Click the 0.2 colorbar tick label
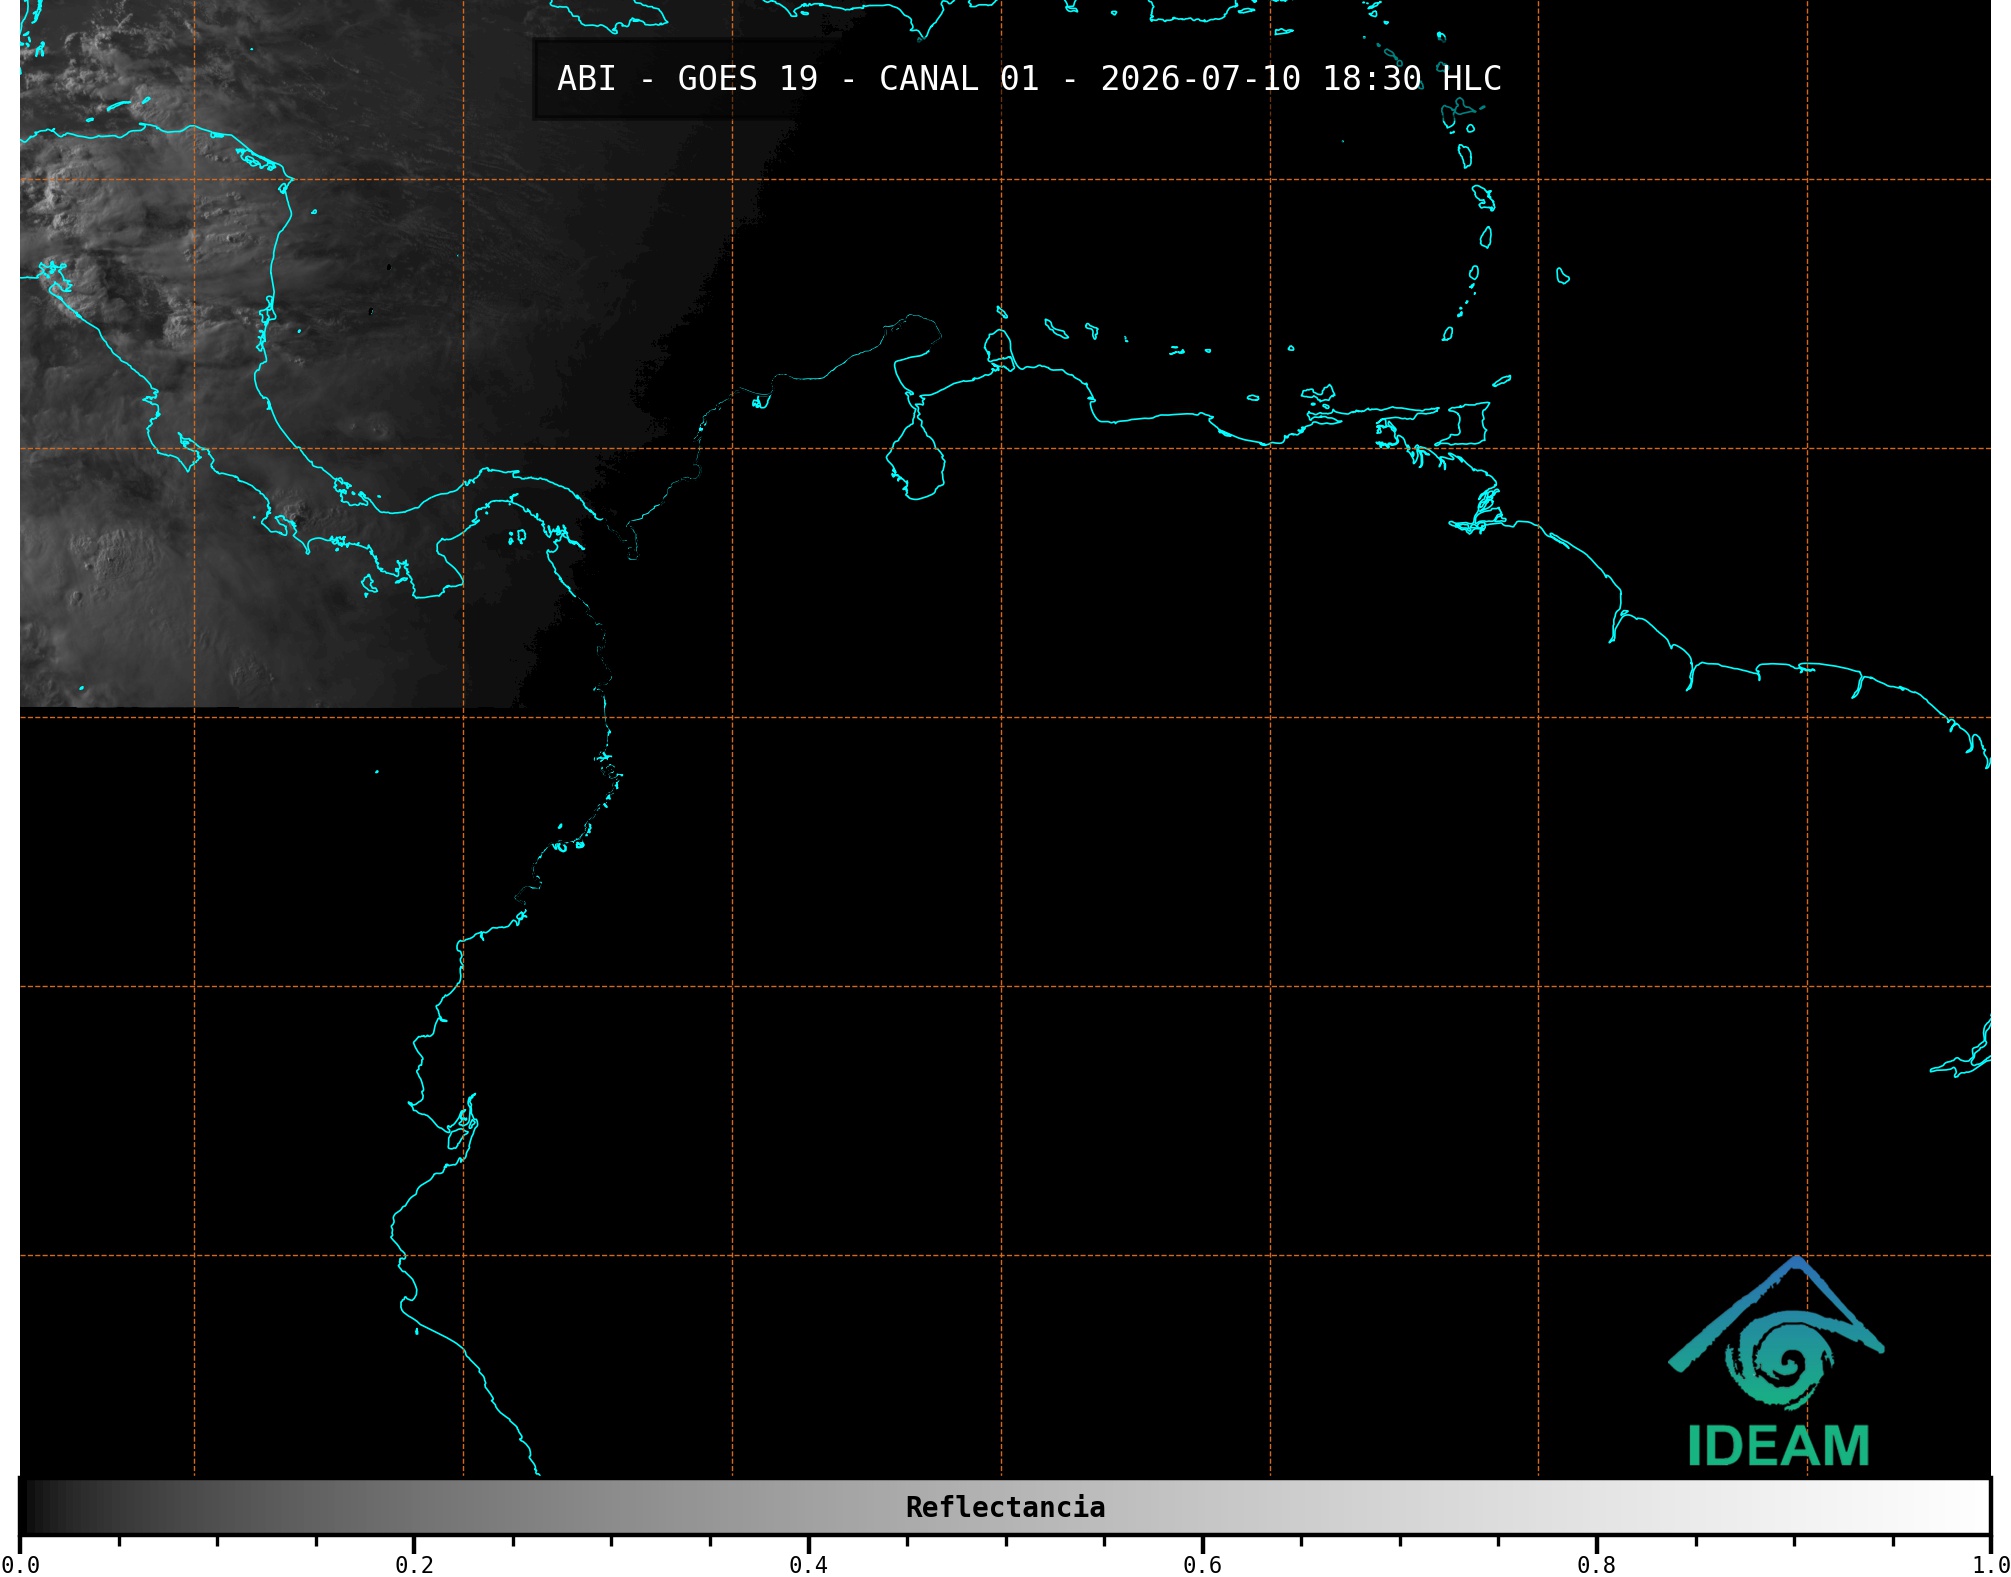The width and height of the screenshot is (2011, 1577). tap(414, 1565)
